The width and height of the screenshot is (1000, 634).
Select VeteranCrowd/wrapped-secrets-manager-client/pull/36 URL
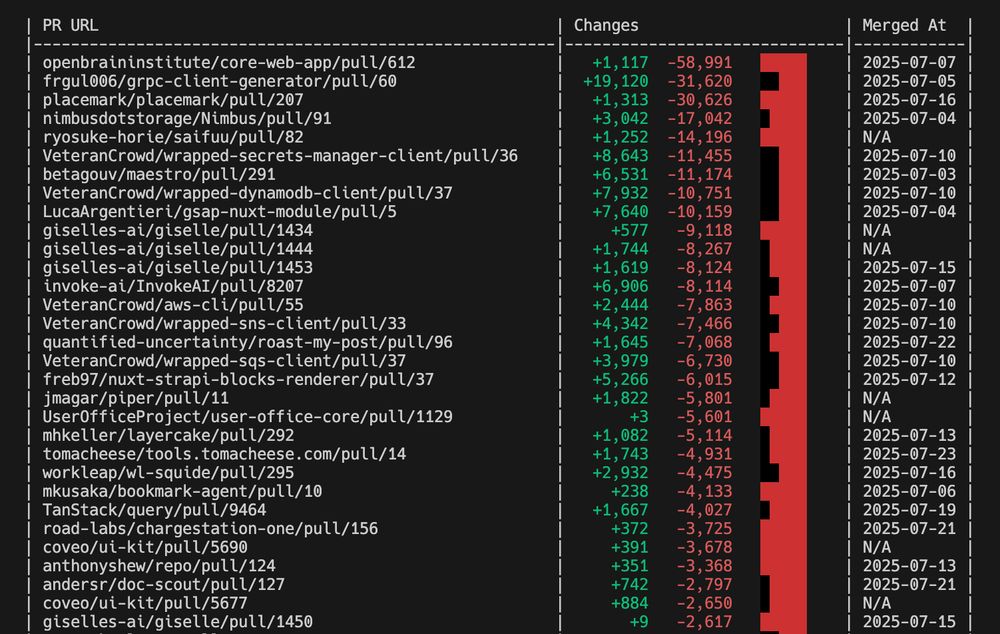click(x=280, y=156)
